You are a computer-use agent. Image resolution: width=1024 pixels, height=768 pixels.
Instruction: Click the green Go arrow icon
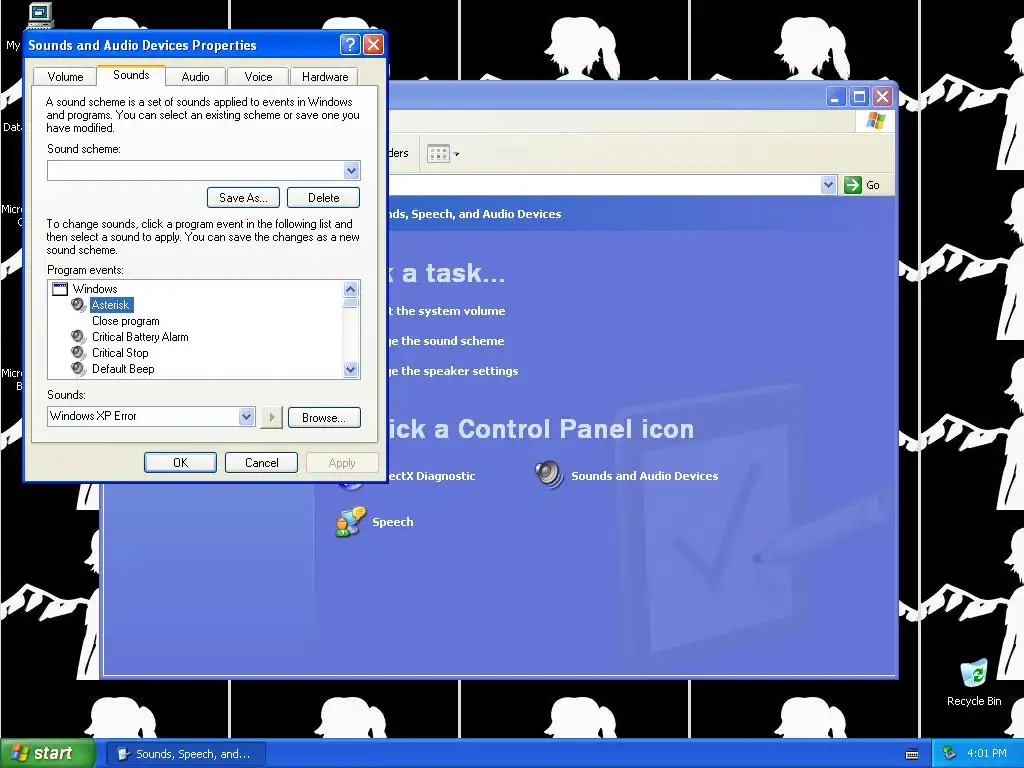pyautogui.click(x=853, y=185)
